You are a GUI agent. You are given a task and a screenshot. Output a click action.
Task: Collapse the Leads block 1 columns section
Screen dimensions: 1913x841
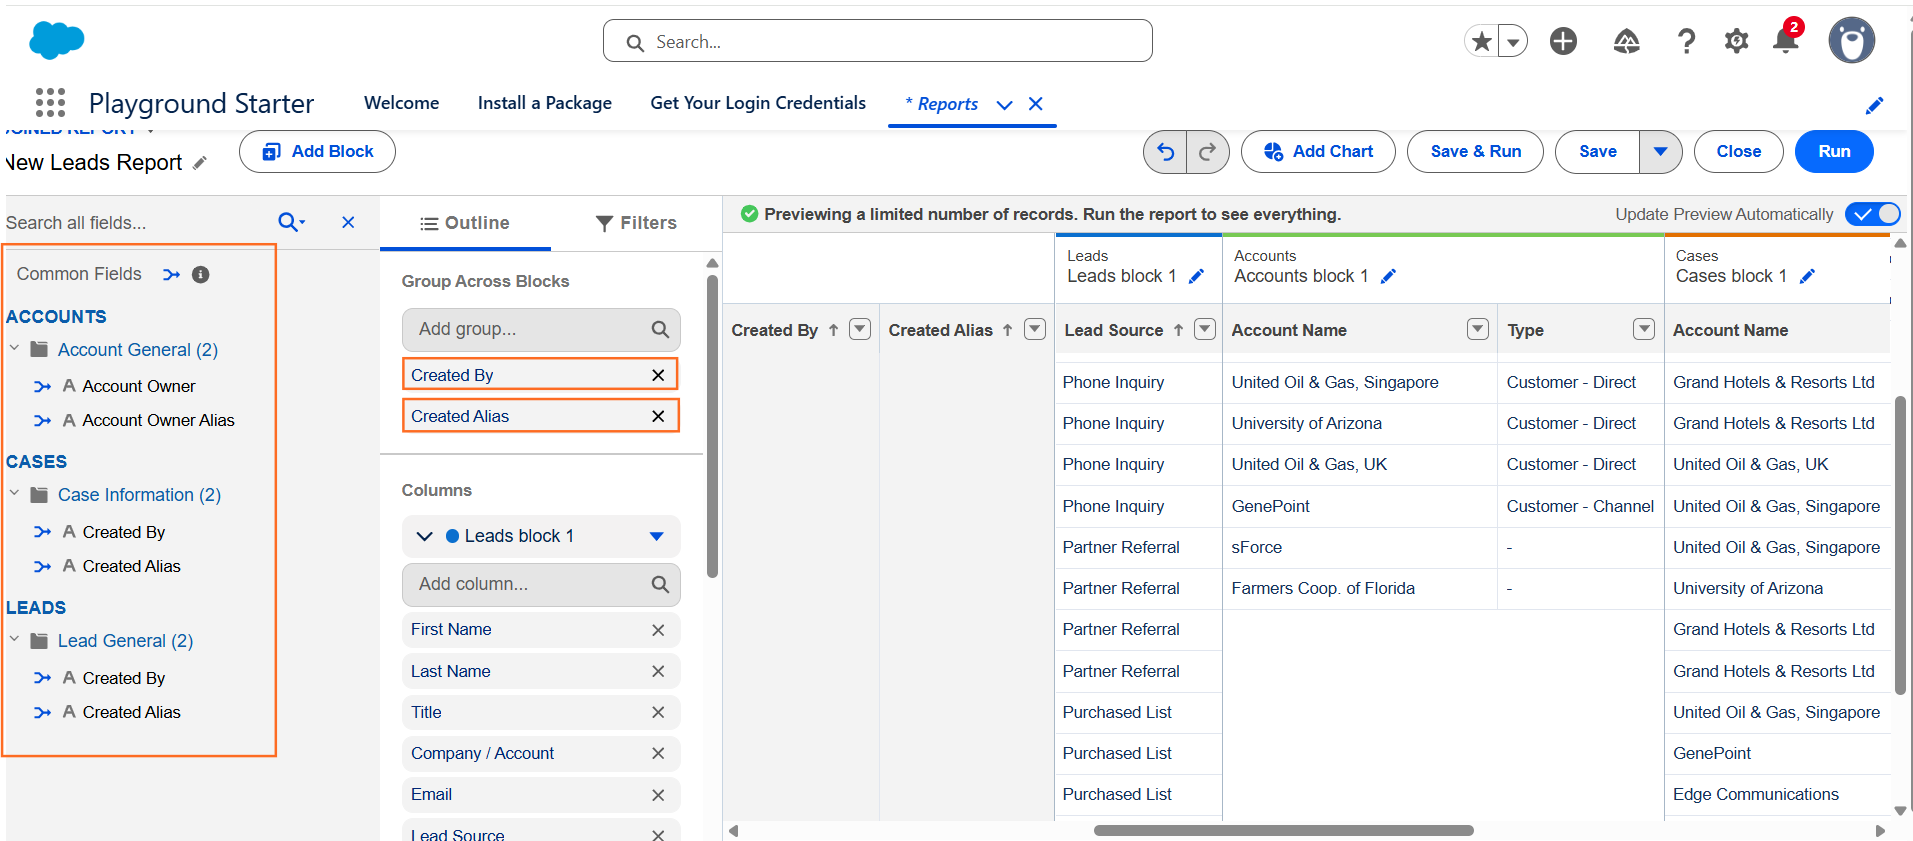point(424,536)
